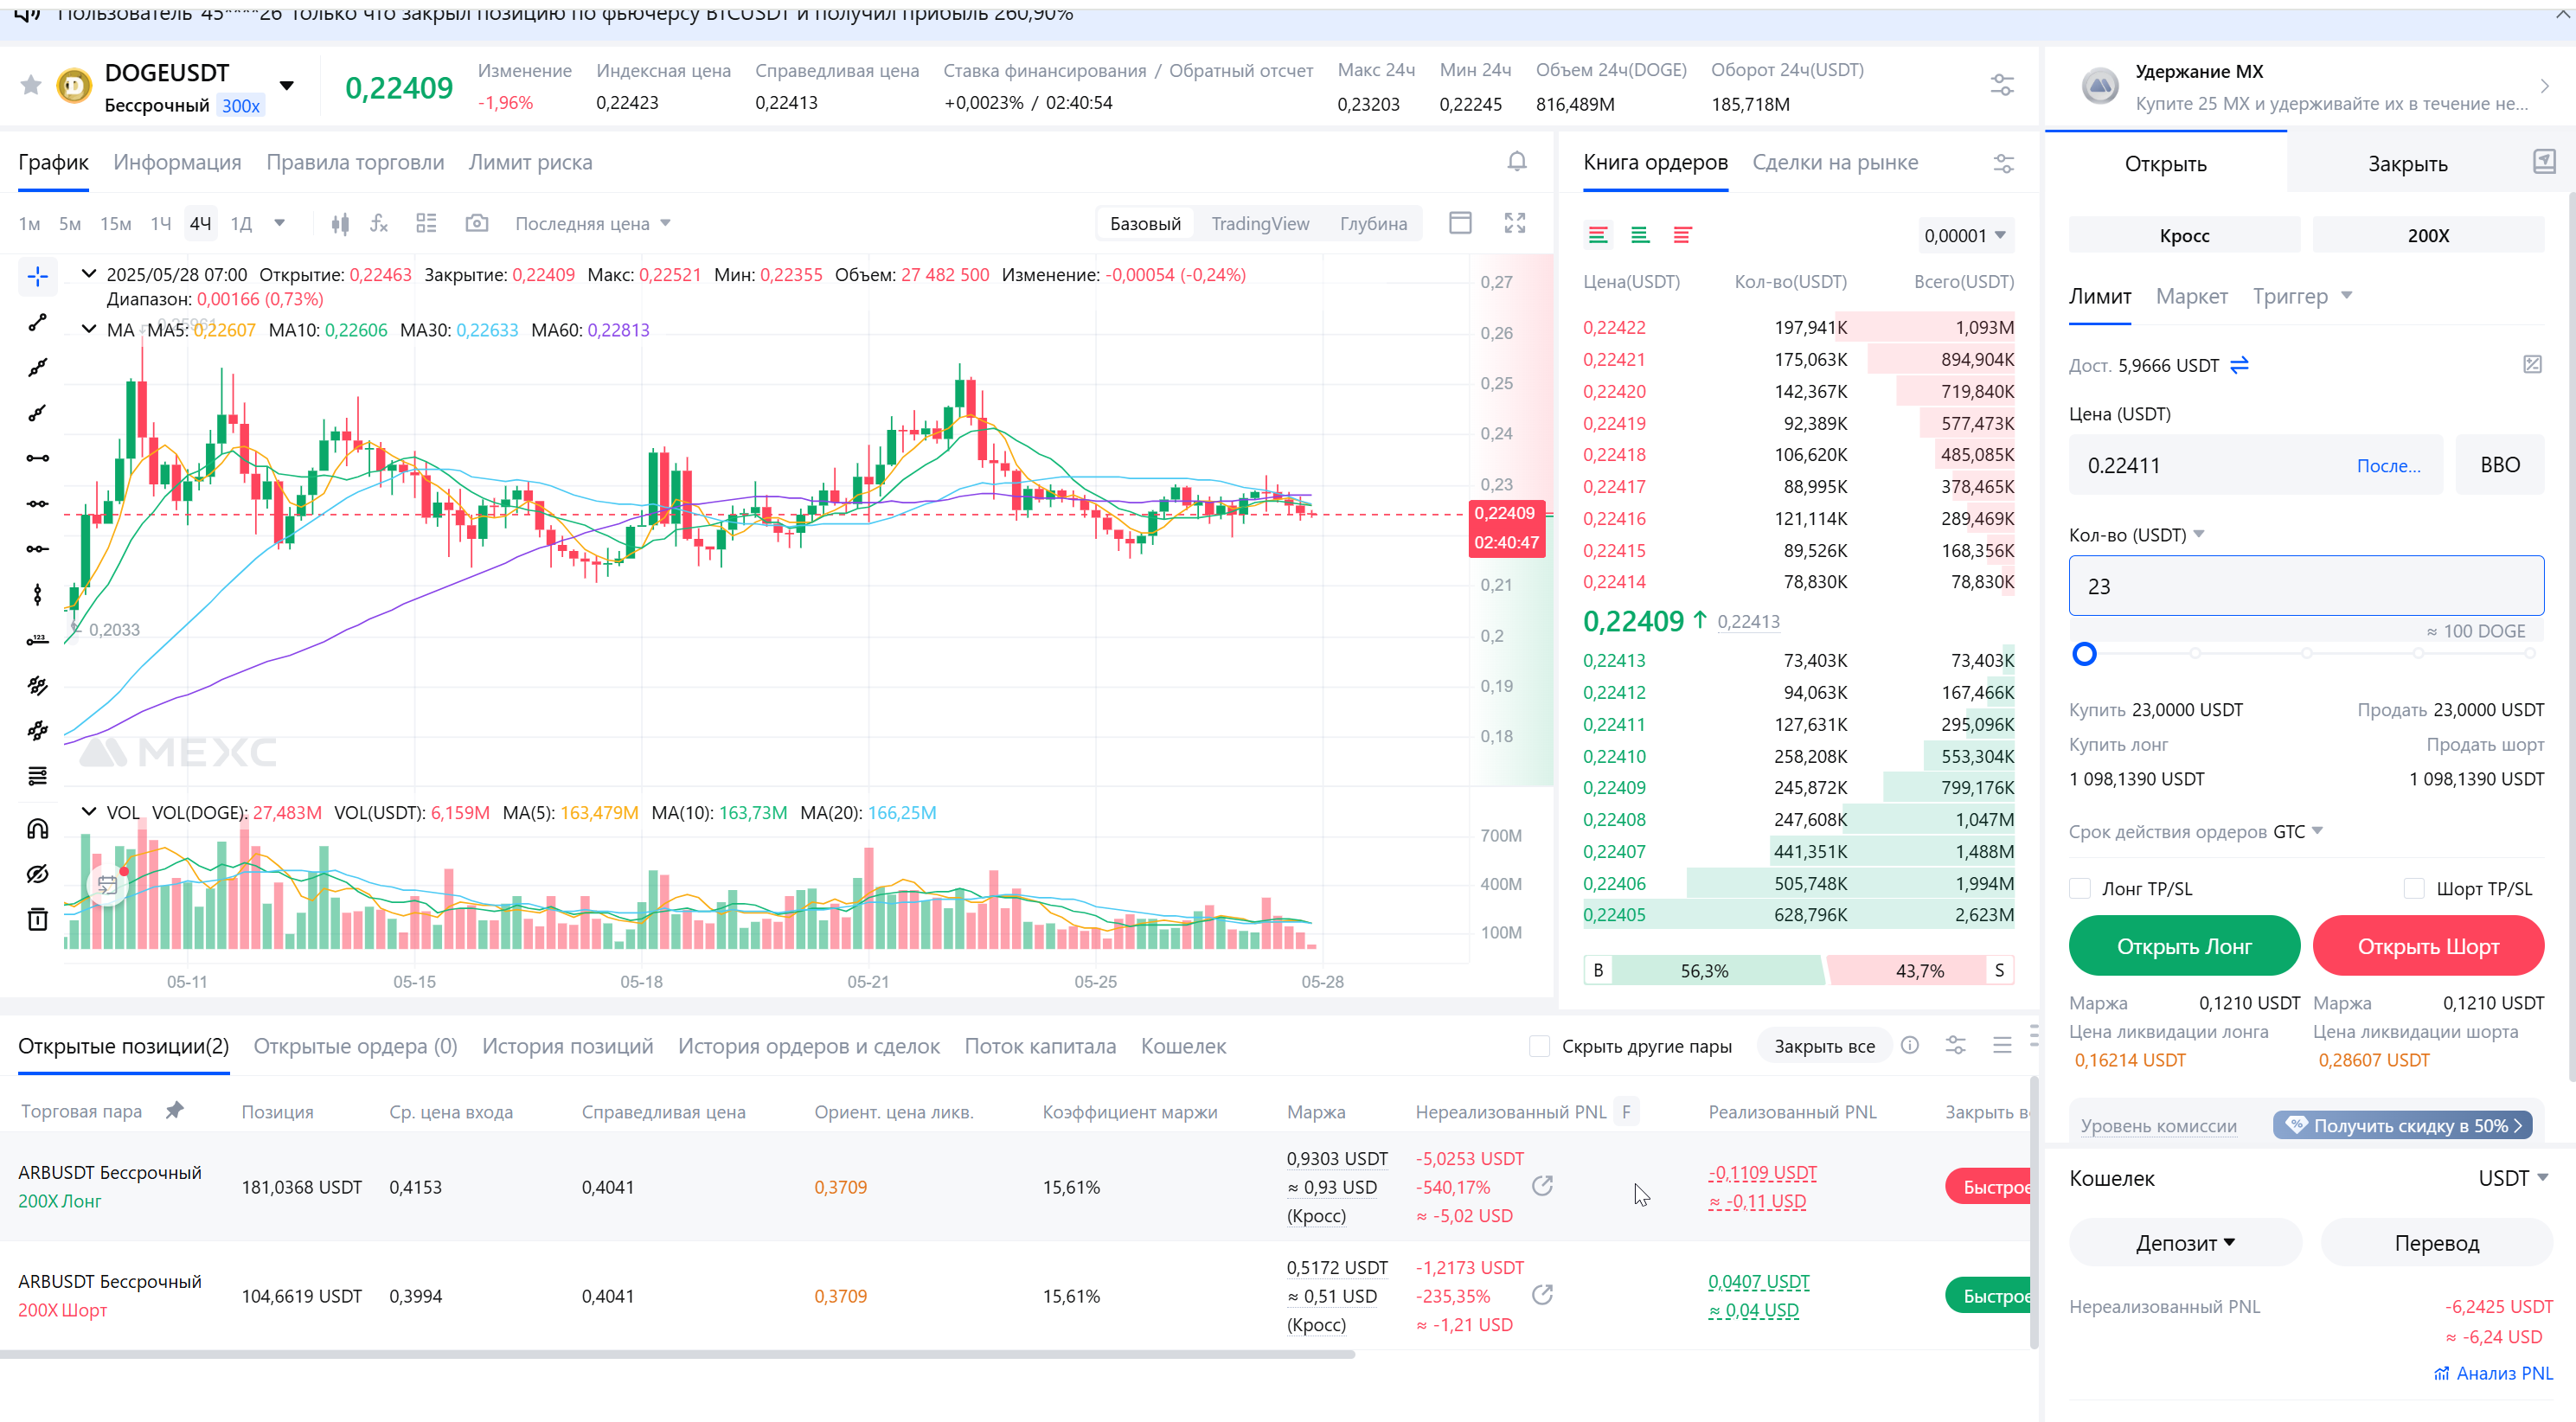Switch chart to Глубина mode
Screen dimensions: 2576x1422
pos(1373,224)
